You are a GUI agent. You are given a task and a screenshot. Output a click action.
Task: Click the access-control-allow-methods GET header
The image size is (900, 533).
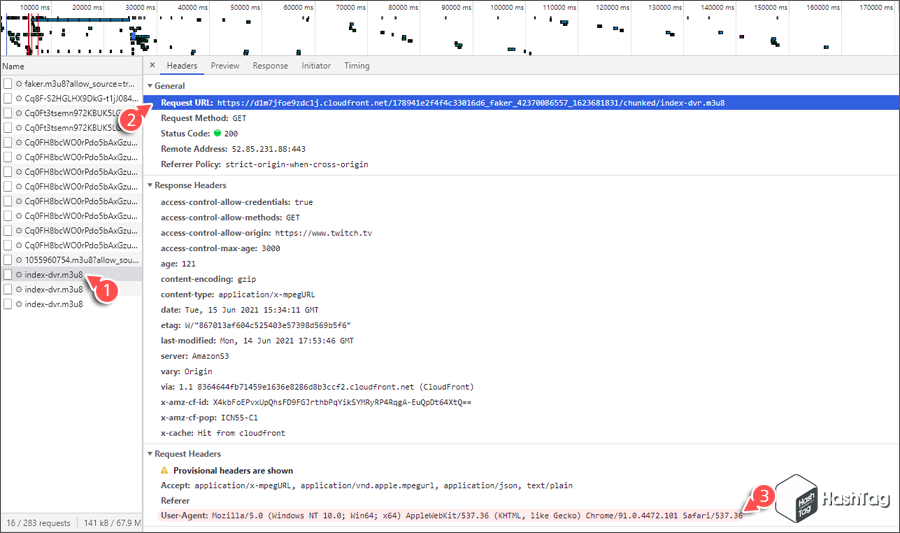(x=230, y=217)
